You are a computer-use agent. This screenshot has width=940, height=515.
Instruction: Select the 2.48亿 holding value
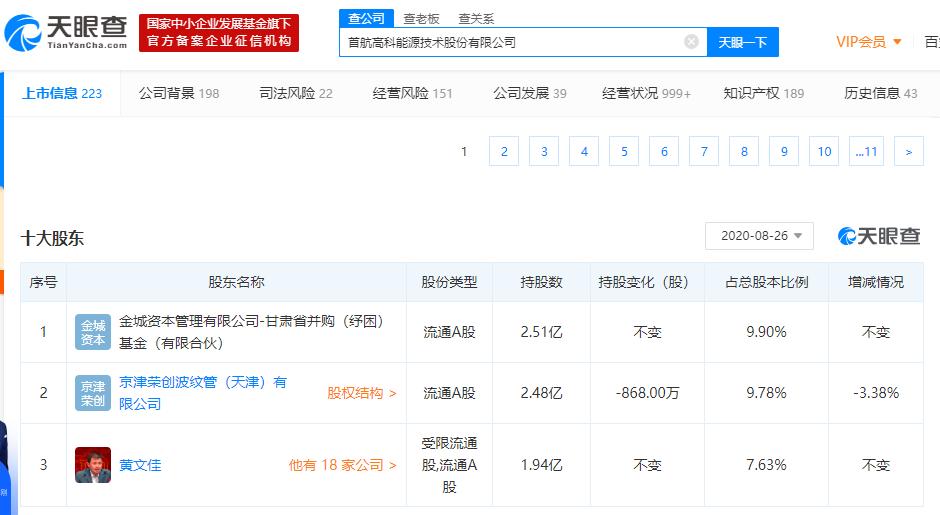[x=541, y=393]
